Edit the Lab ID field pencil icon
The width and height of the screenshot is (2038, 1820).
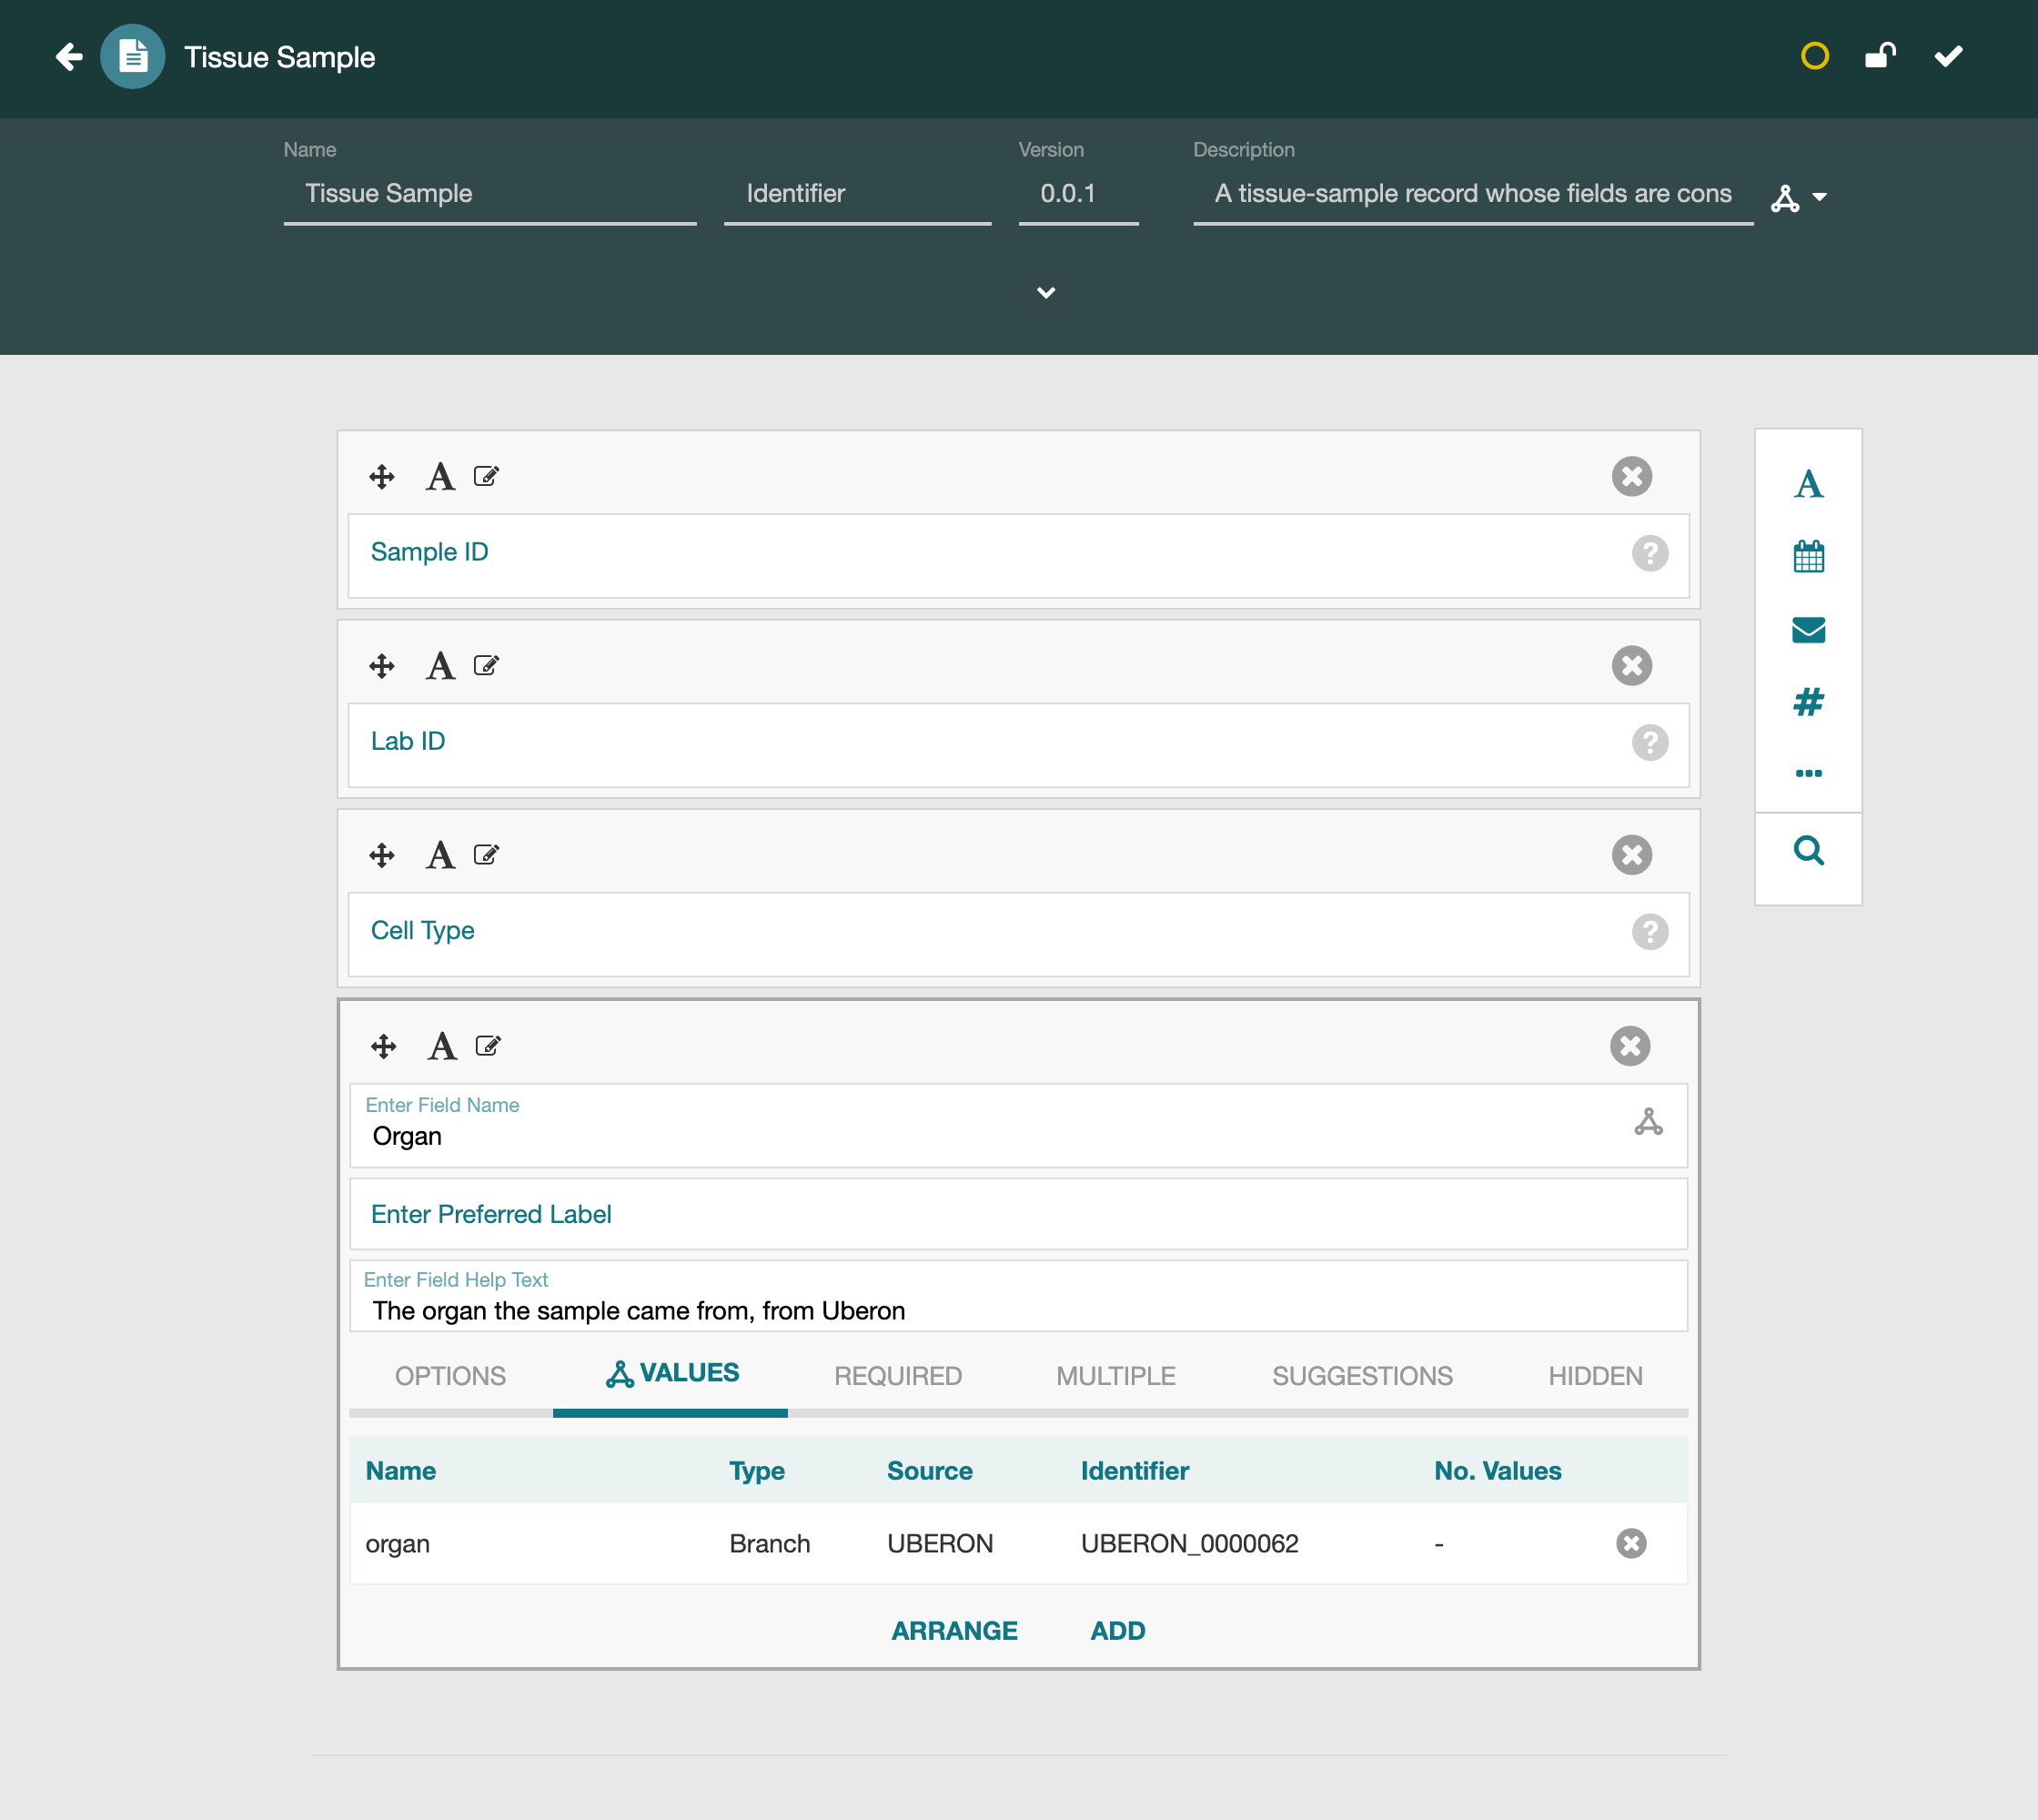[486, 666]
